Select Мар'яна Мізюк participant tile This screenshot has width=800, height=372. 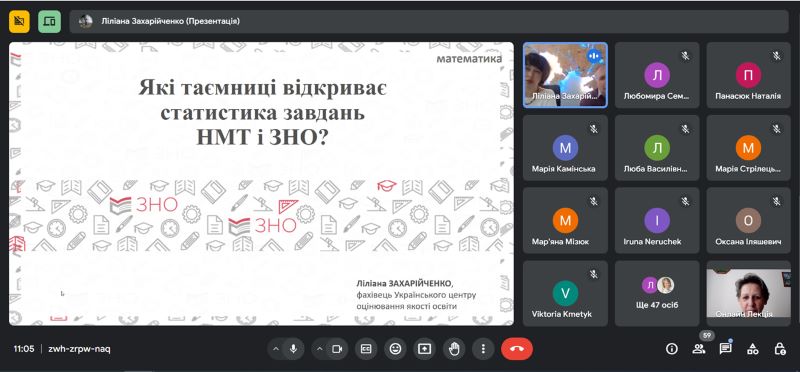point(565,220)
